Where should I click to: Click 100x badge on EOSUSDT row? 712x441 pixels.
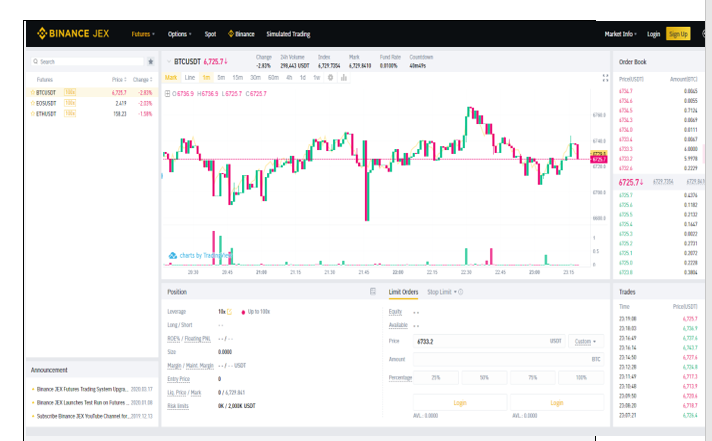click(70, 103)
